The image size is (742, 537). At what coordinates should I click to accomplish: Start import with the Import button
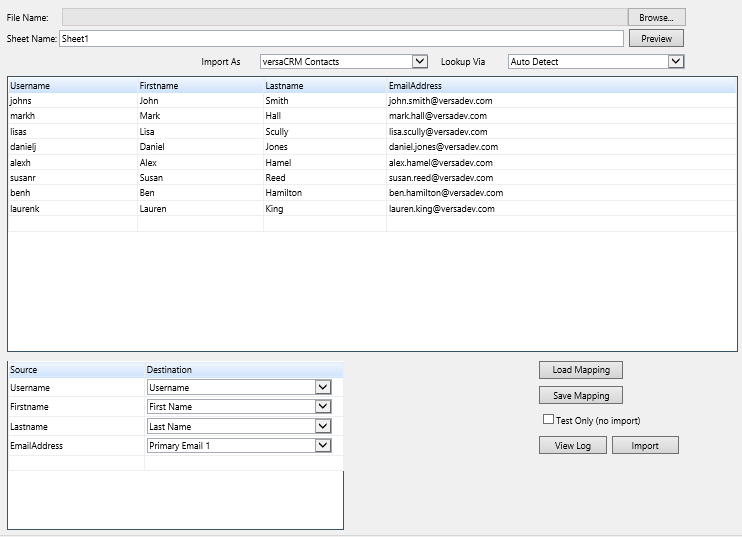[x=645, y=445]
